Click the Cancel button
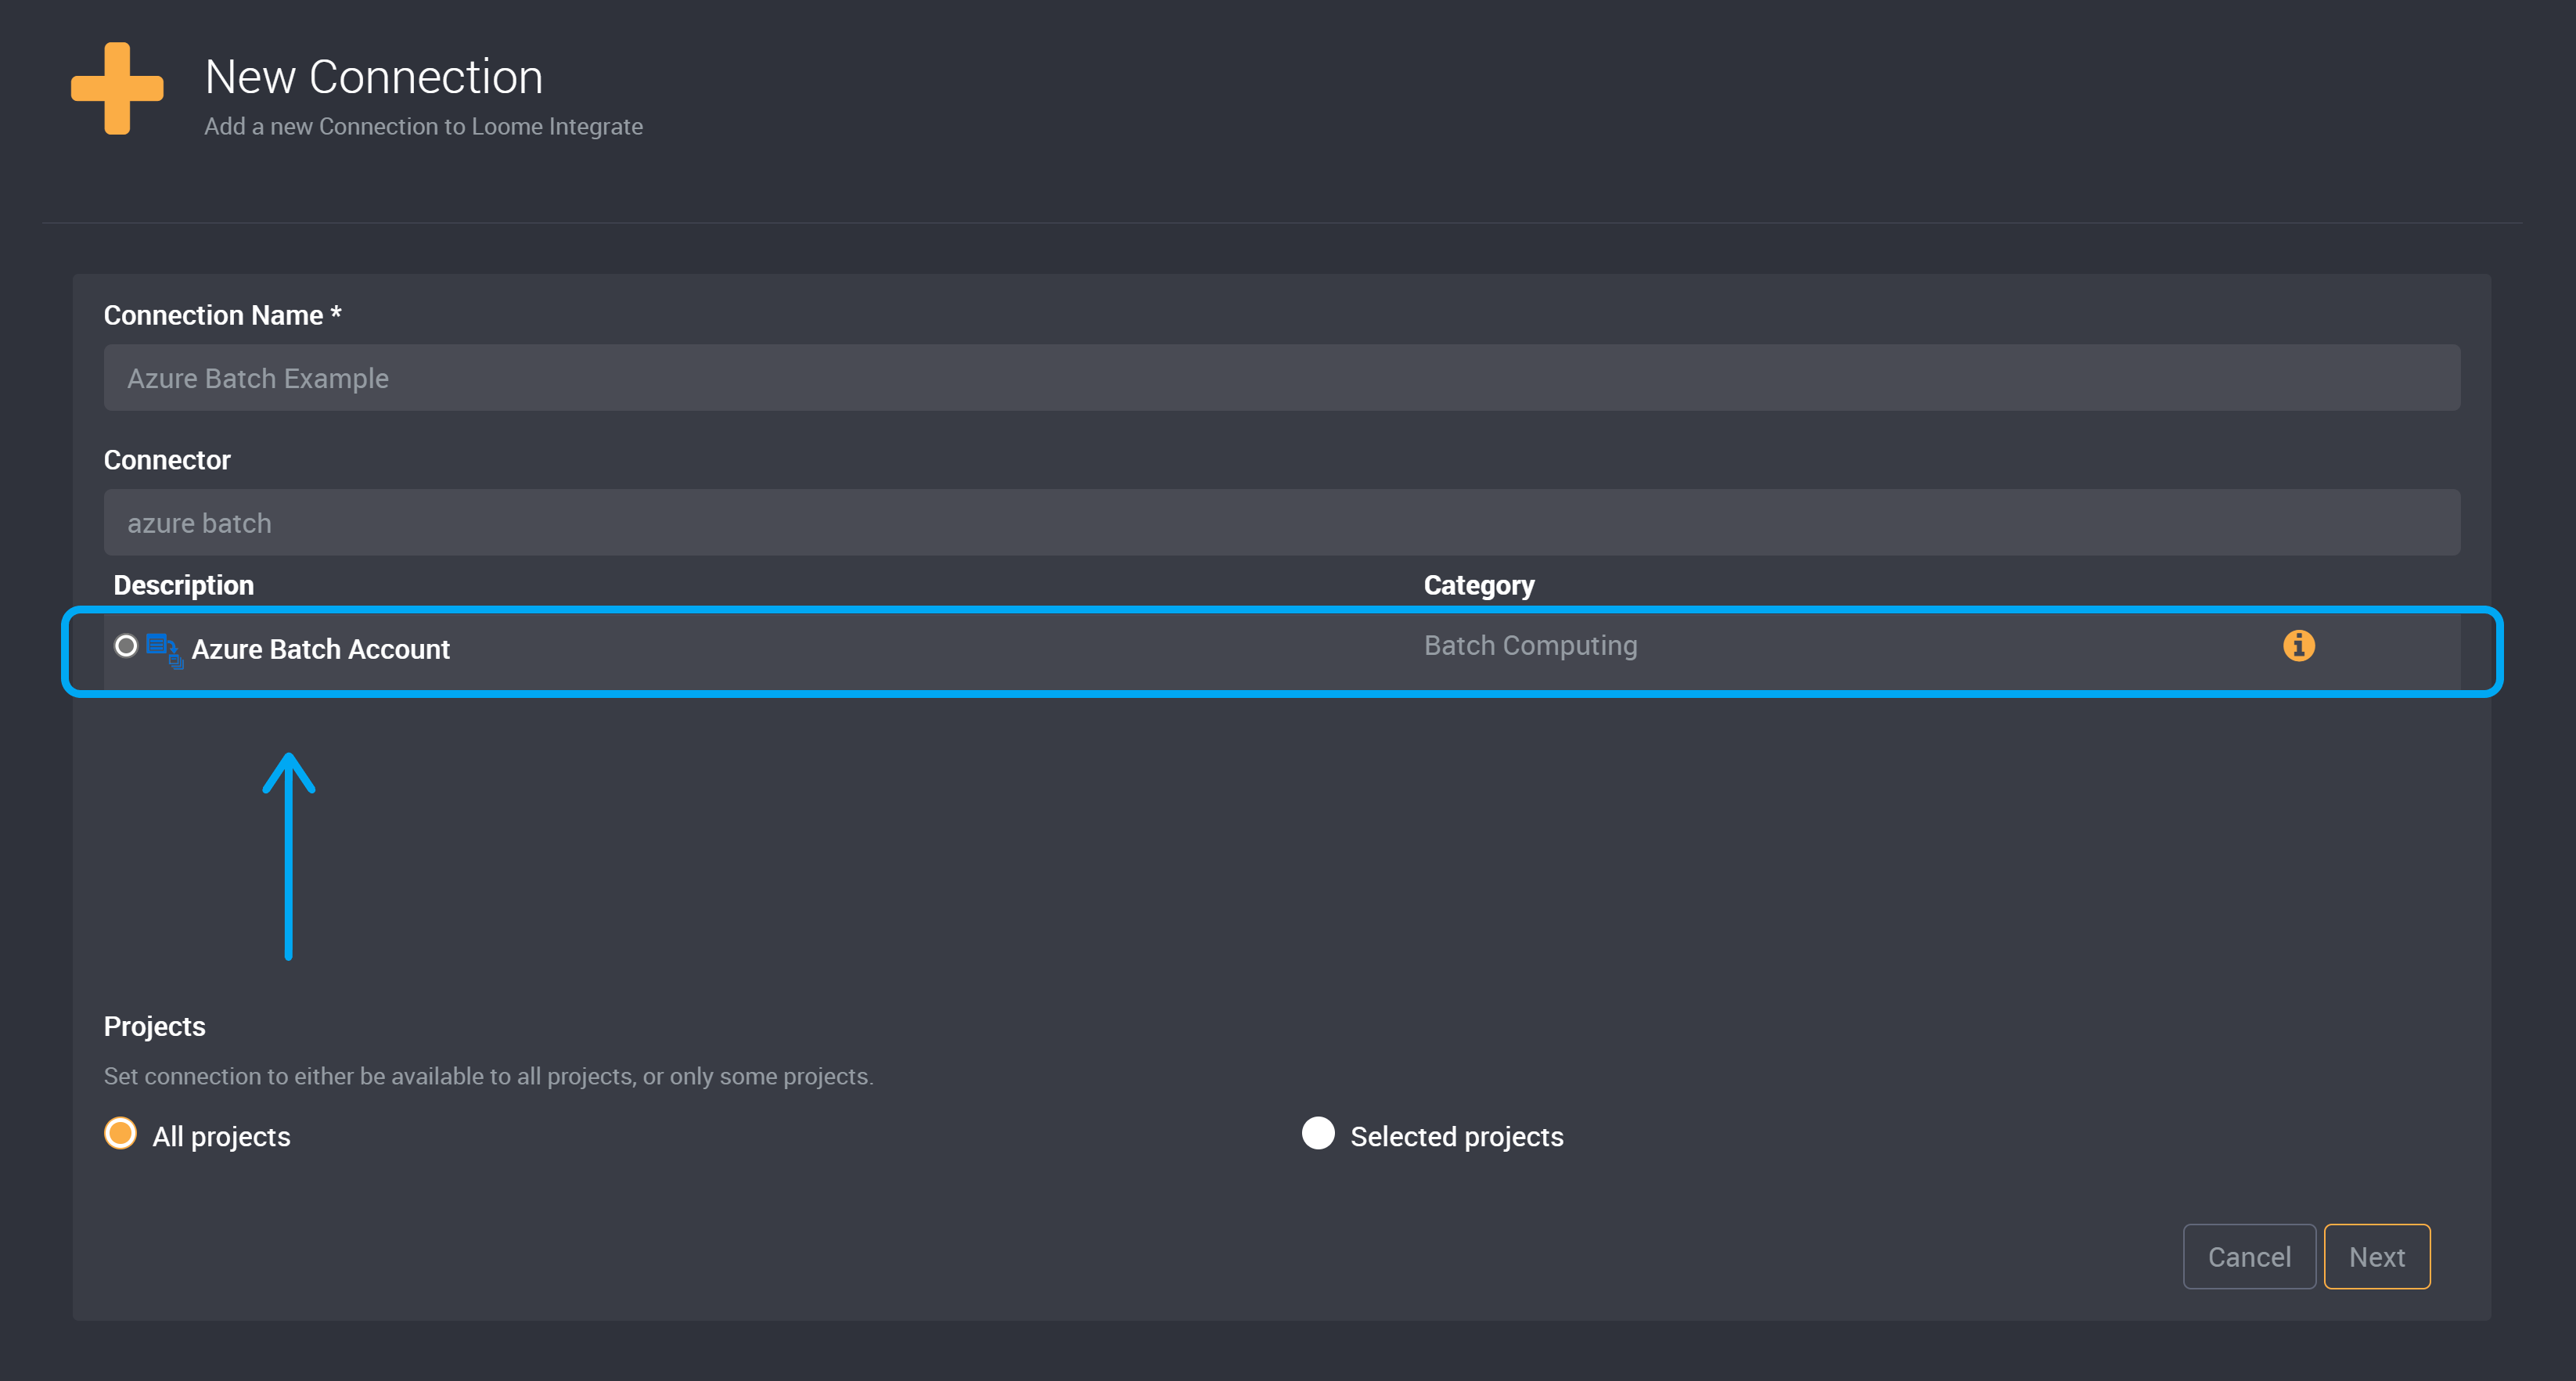2576x1381 pixels. (x=2249, y=1257)
